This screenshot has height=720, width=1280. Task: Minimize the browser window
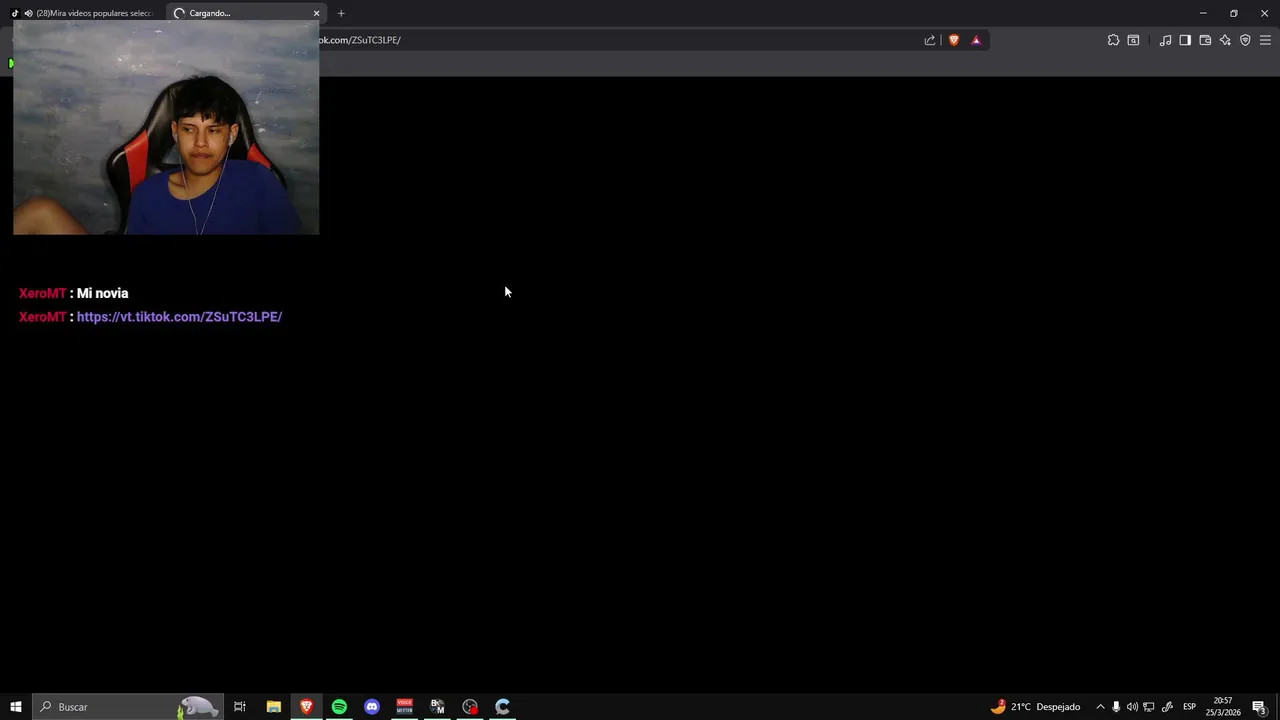click(x=1202, y=13)
